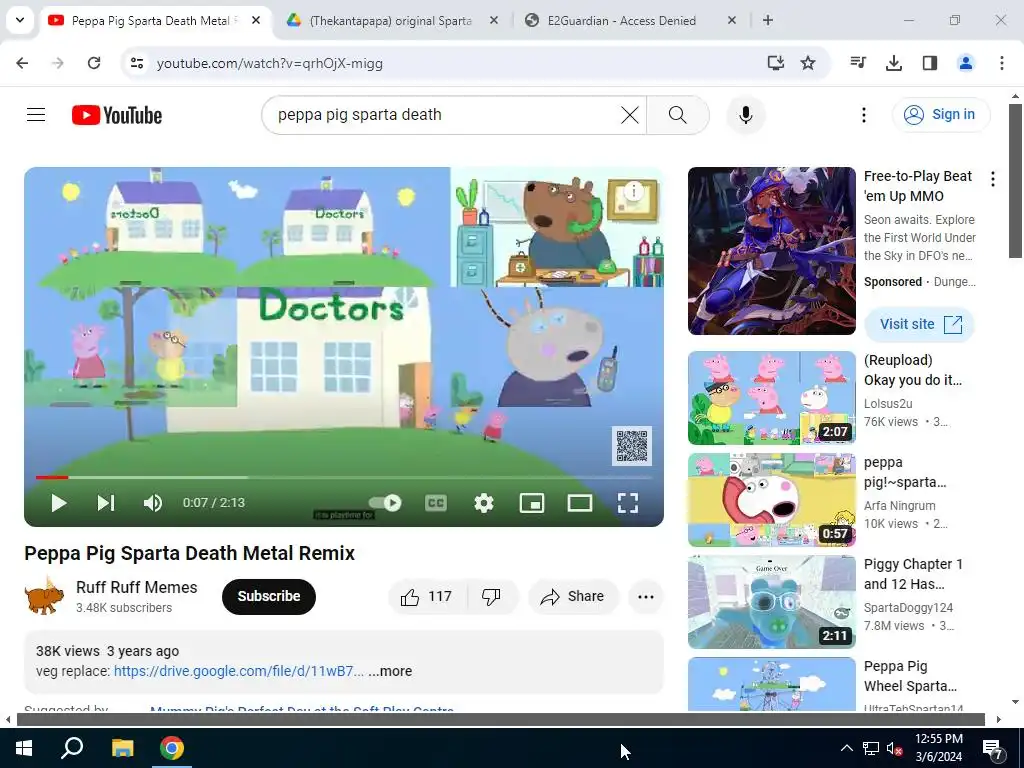Open YouTube hamburger guide menu
Screen dimensions: 1024x768
pos(36,115)
